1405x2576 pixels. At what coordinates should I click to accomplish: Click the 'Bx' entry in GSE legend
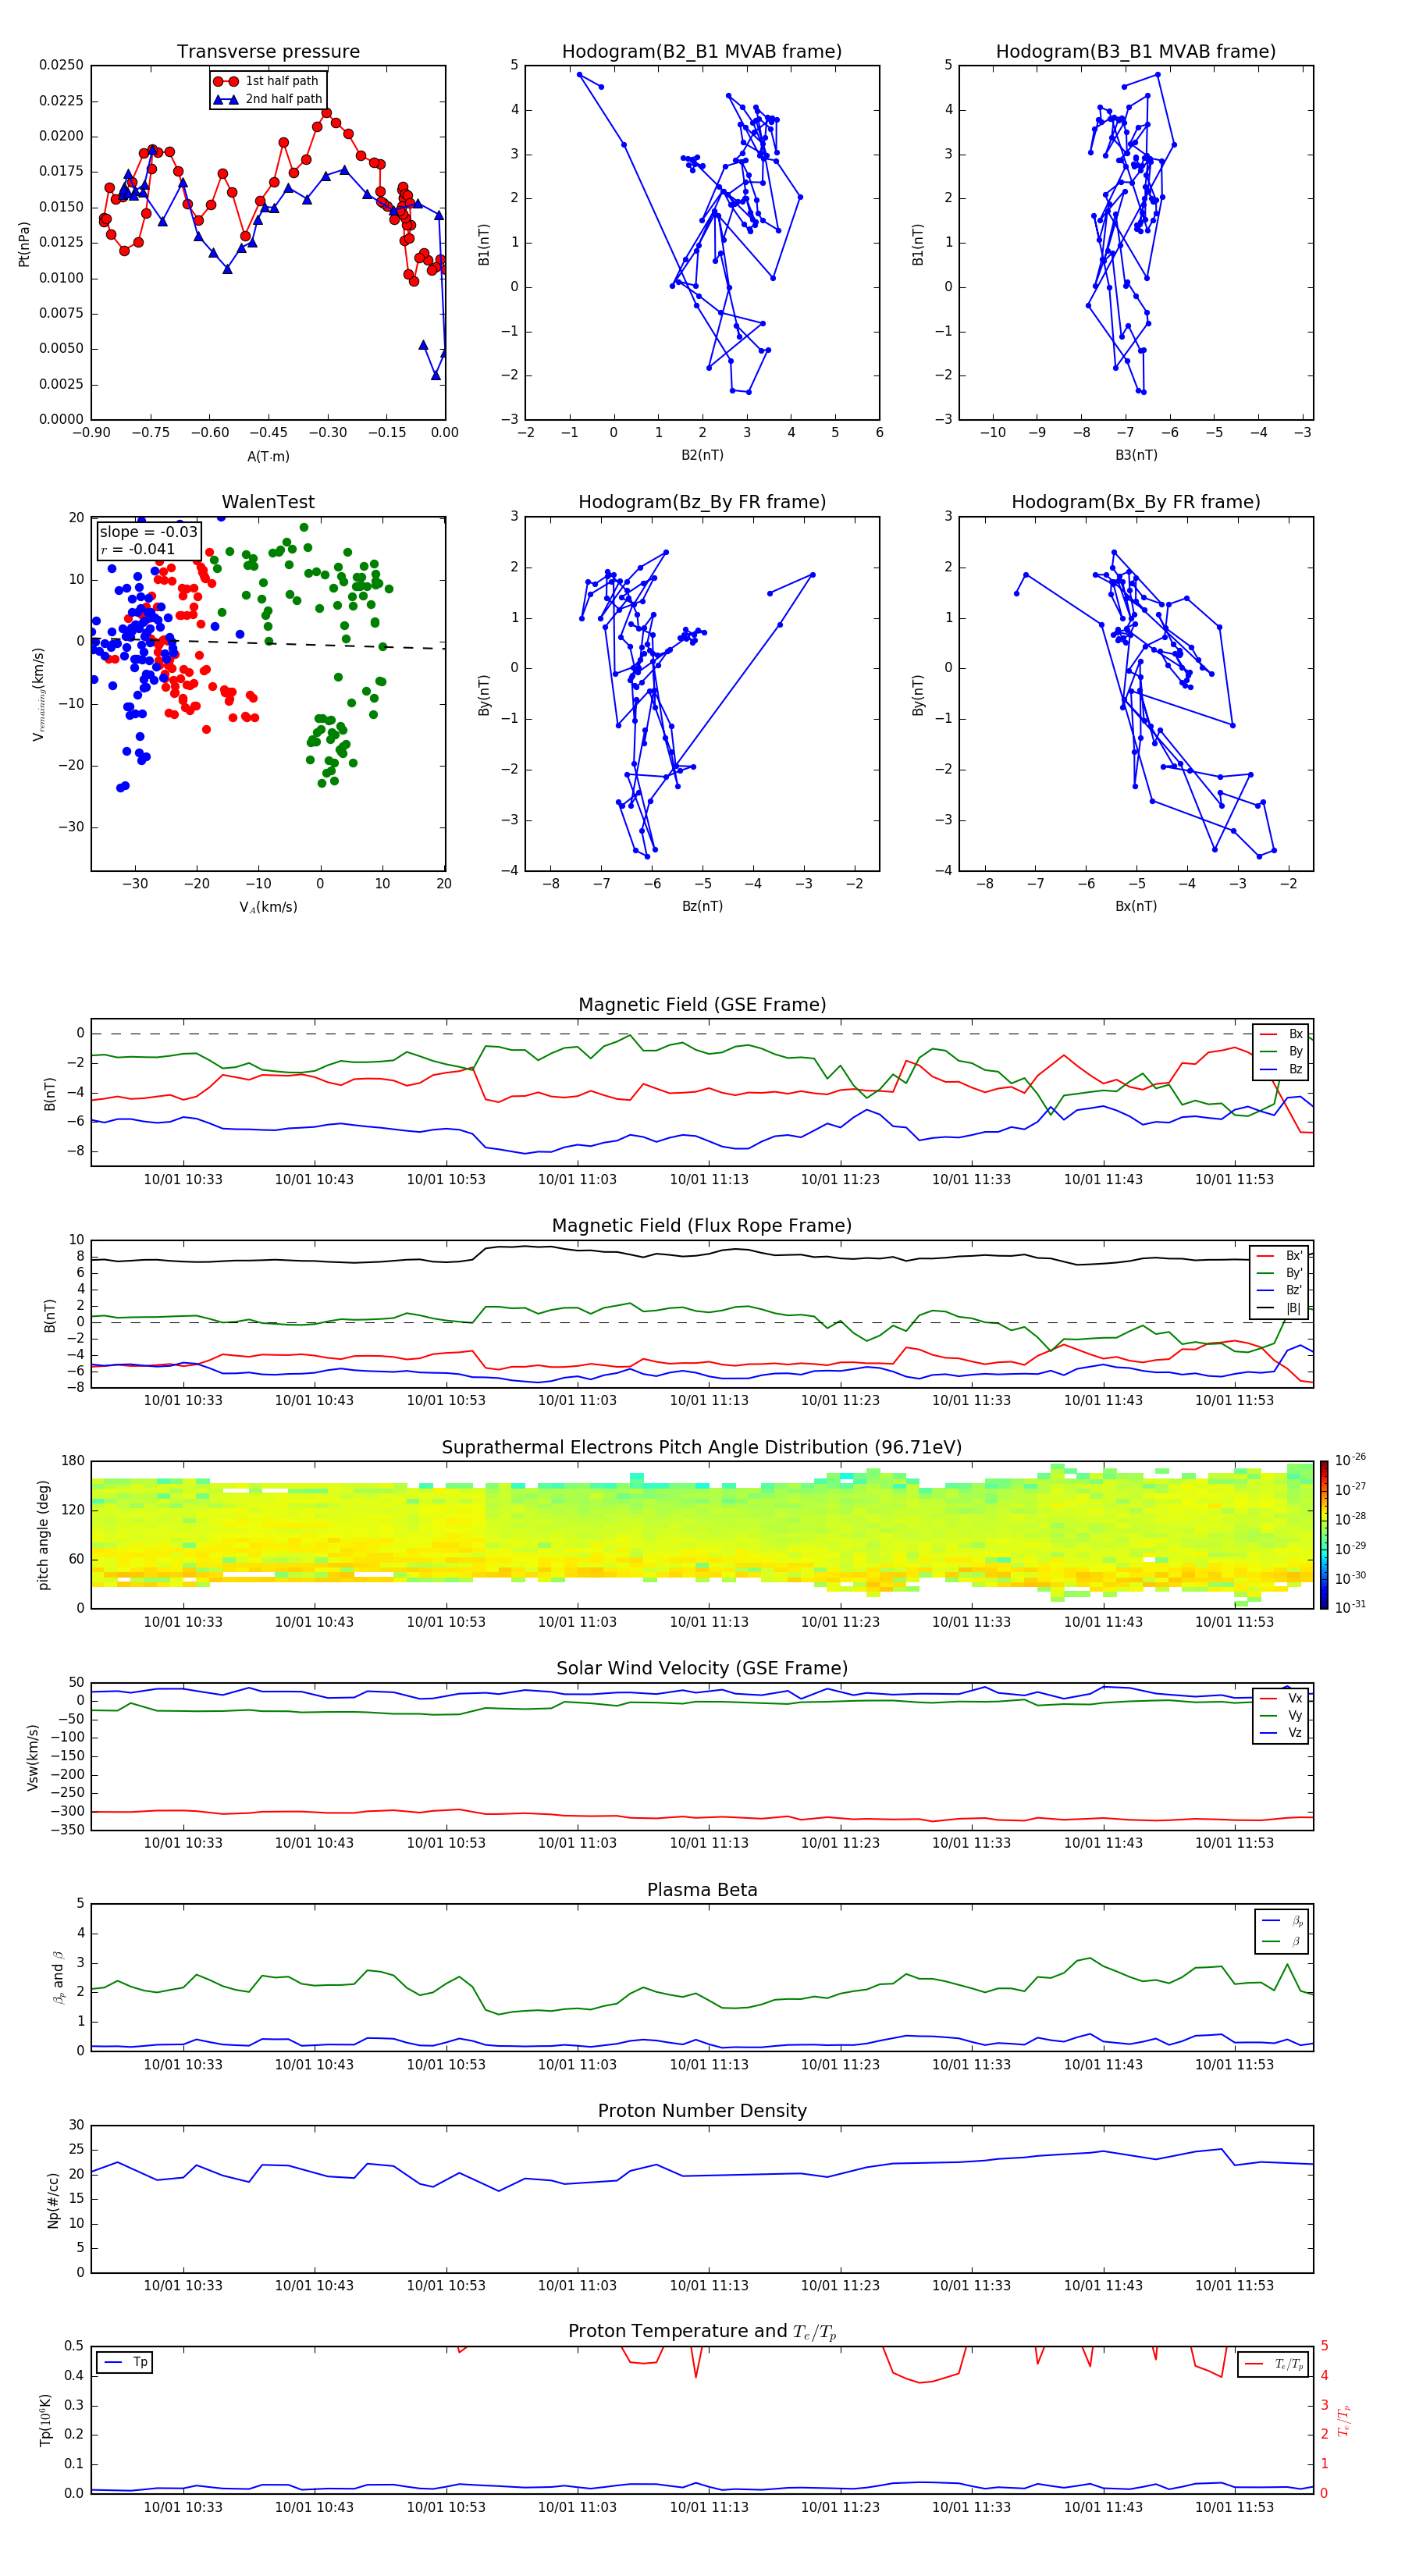1281,1034
